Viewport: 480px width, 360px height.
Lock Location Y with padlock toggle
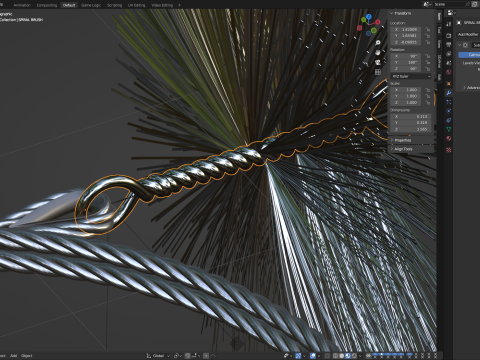(x=428, y=36)
